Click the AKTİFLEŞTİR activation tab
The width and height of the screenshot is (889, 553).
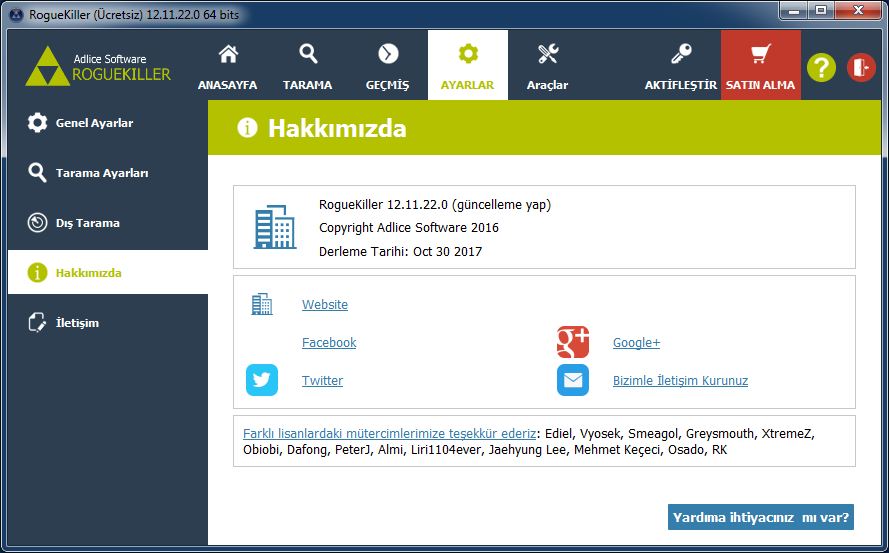click(680, 65)
